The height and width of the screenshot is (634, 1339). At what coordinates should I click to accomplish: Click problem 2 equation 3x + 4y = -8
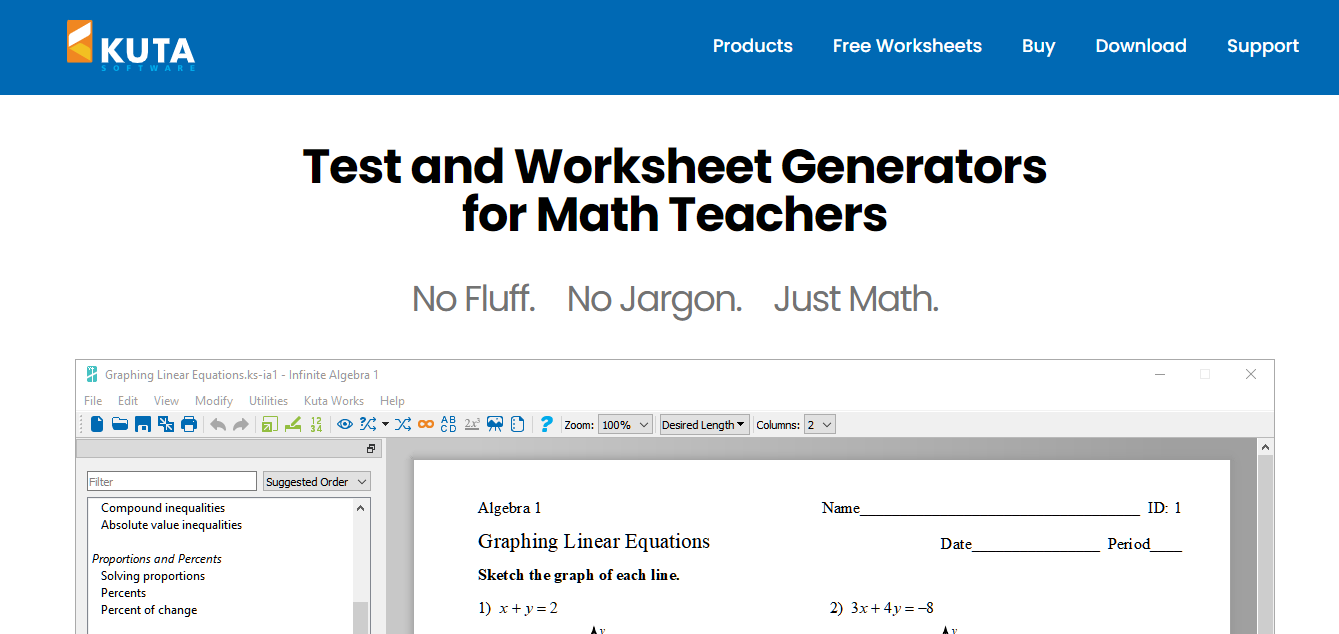click(x=892, y=608)
